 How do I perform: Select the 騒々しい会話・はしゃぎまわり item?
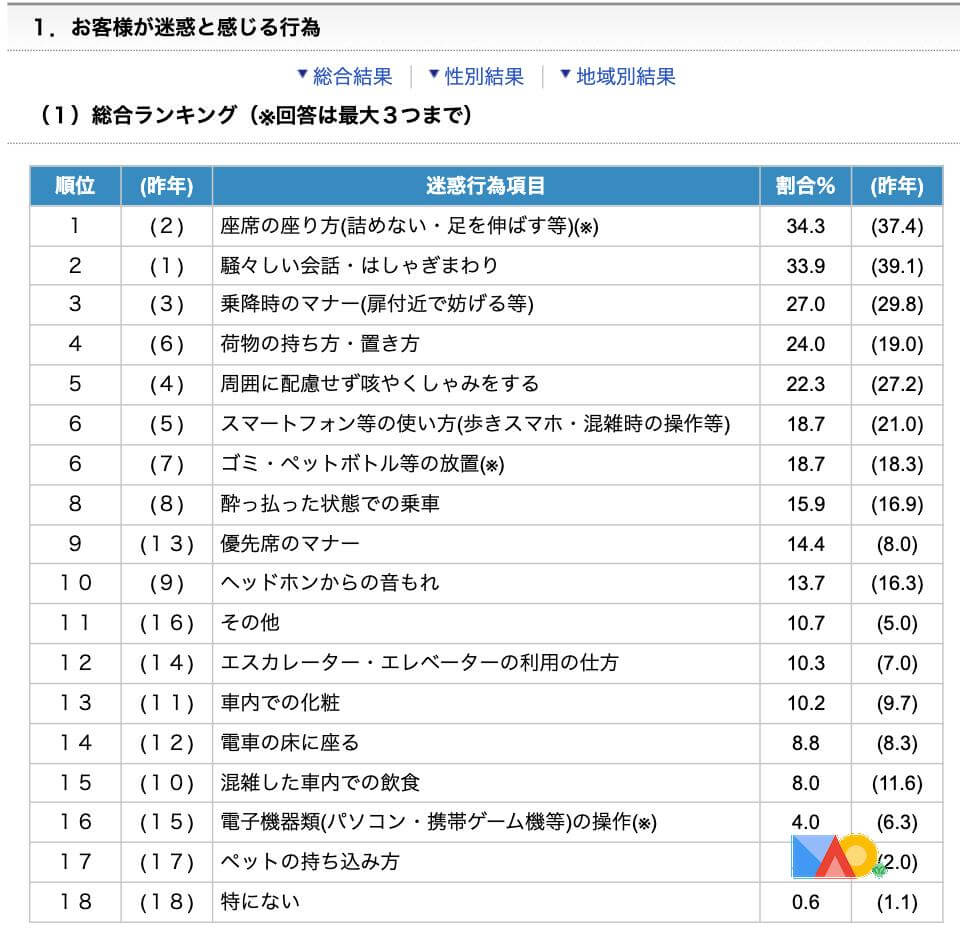tap(358, 266)
